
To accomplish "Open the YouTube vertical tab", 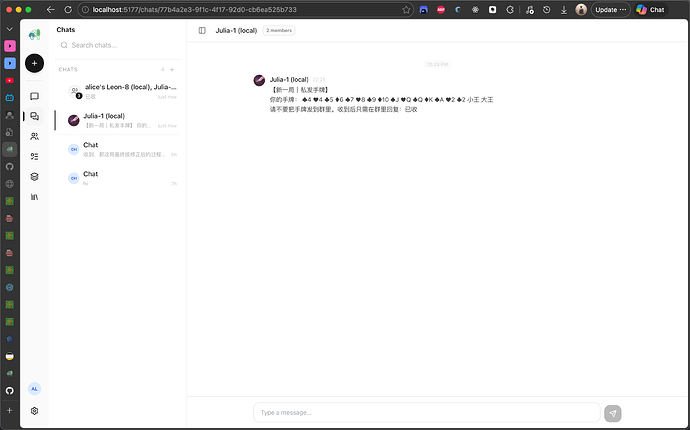I will 10,81.
